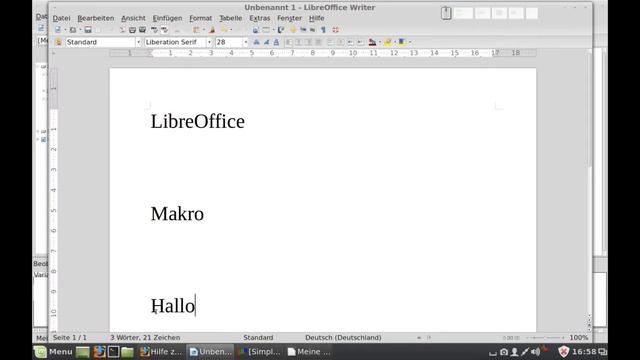Toggle numbering on/off
Image resolution: width=640 pixels, height=360 pixels.
click(331, 42)
